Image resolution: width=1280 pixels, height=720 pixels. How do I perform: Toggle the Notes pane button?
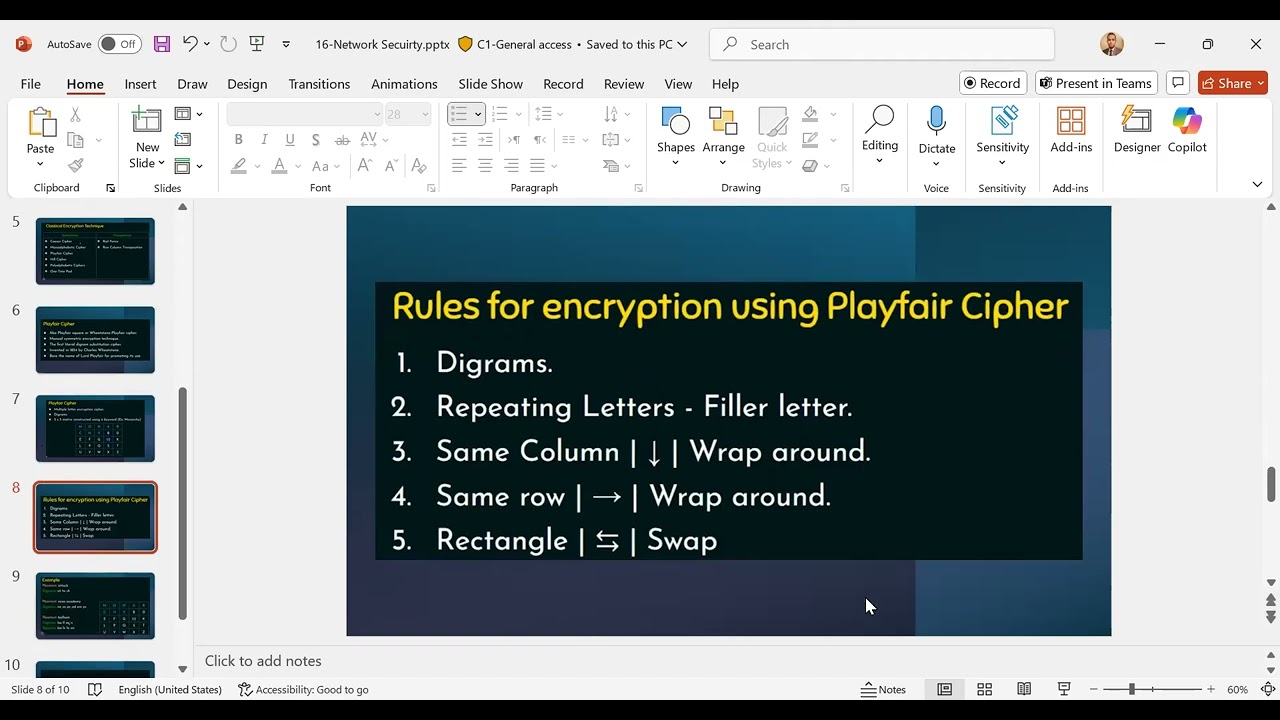click(x=884, y=689)
